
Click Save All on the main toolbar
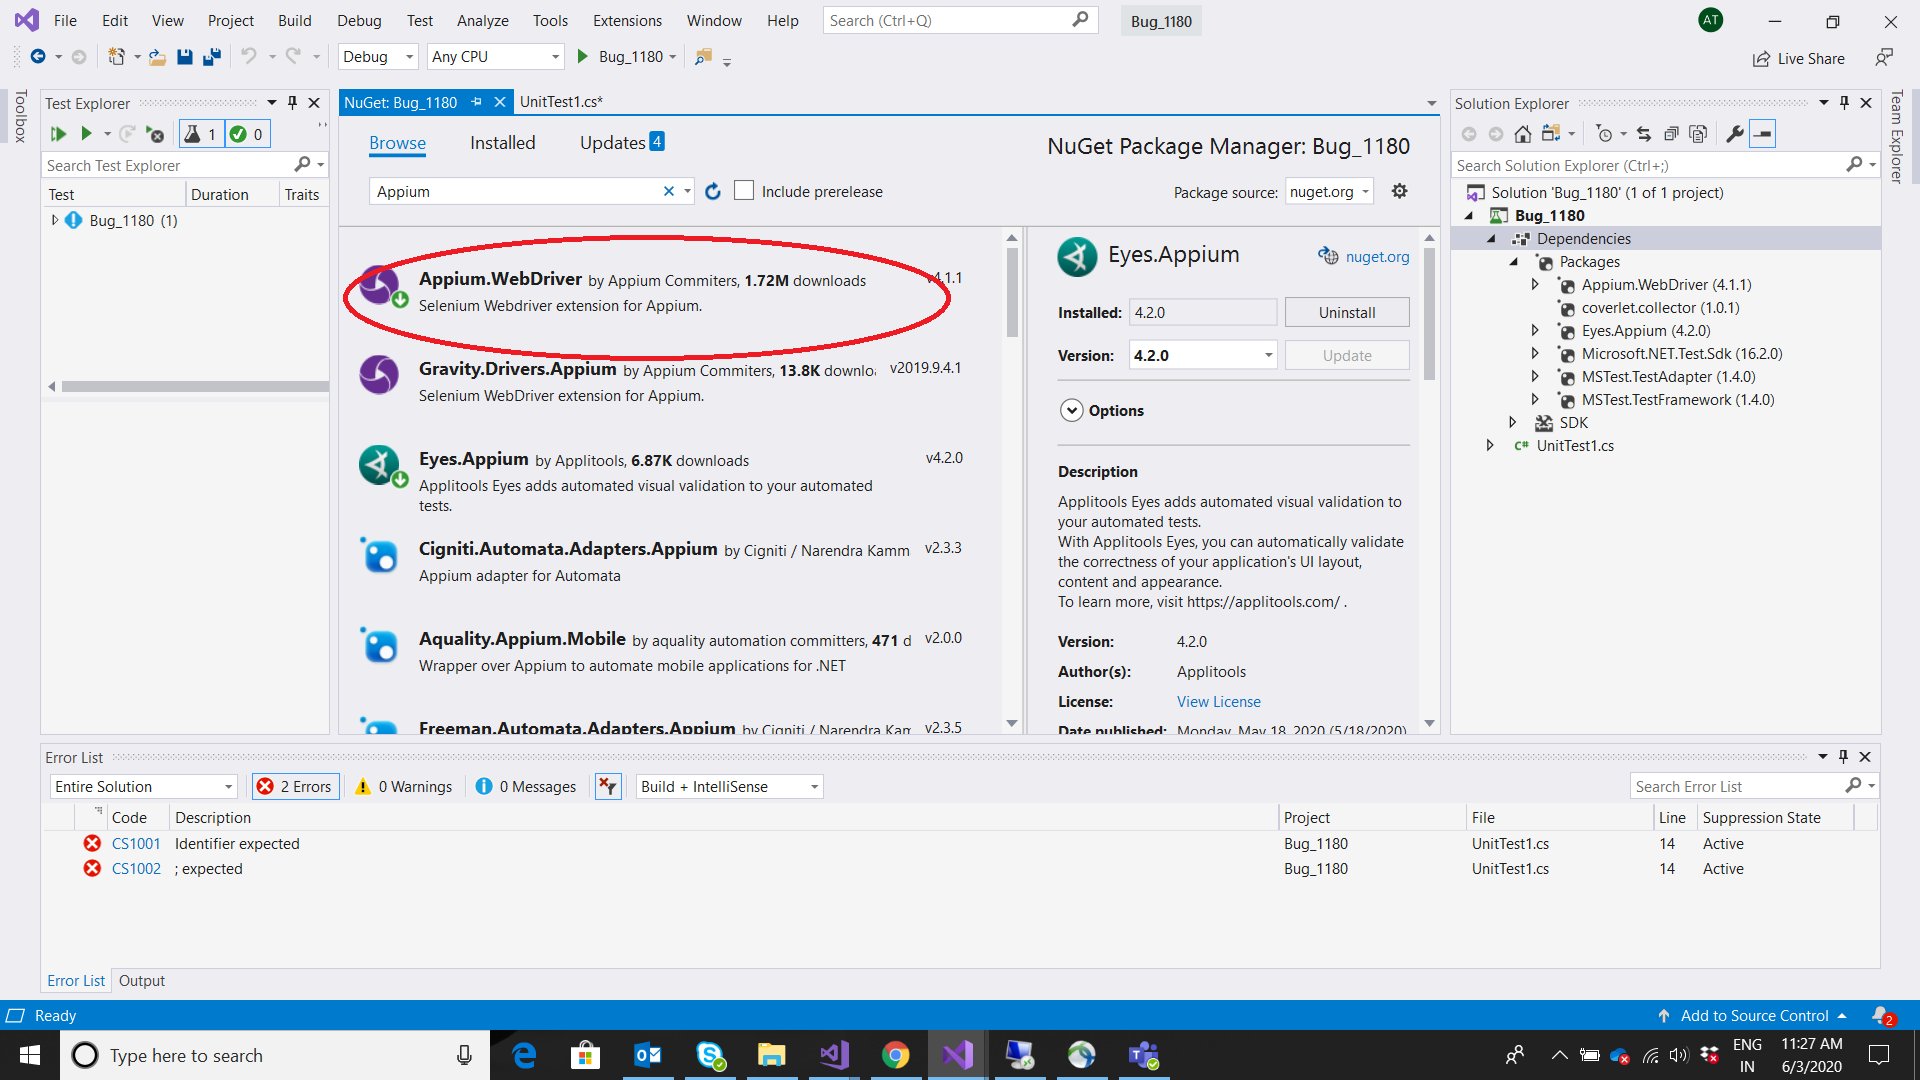tap(211, 57)
